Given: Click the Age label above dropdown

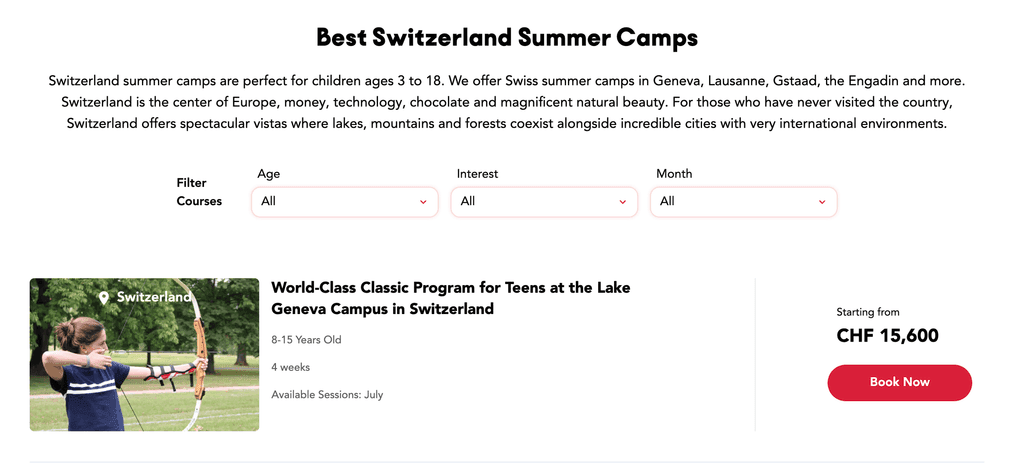Looking at the screenshot, I should [x=268, y=174].
